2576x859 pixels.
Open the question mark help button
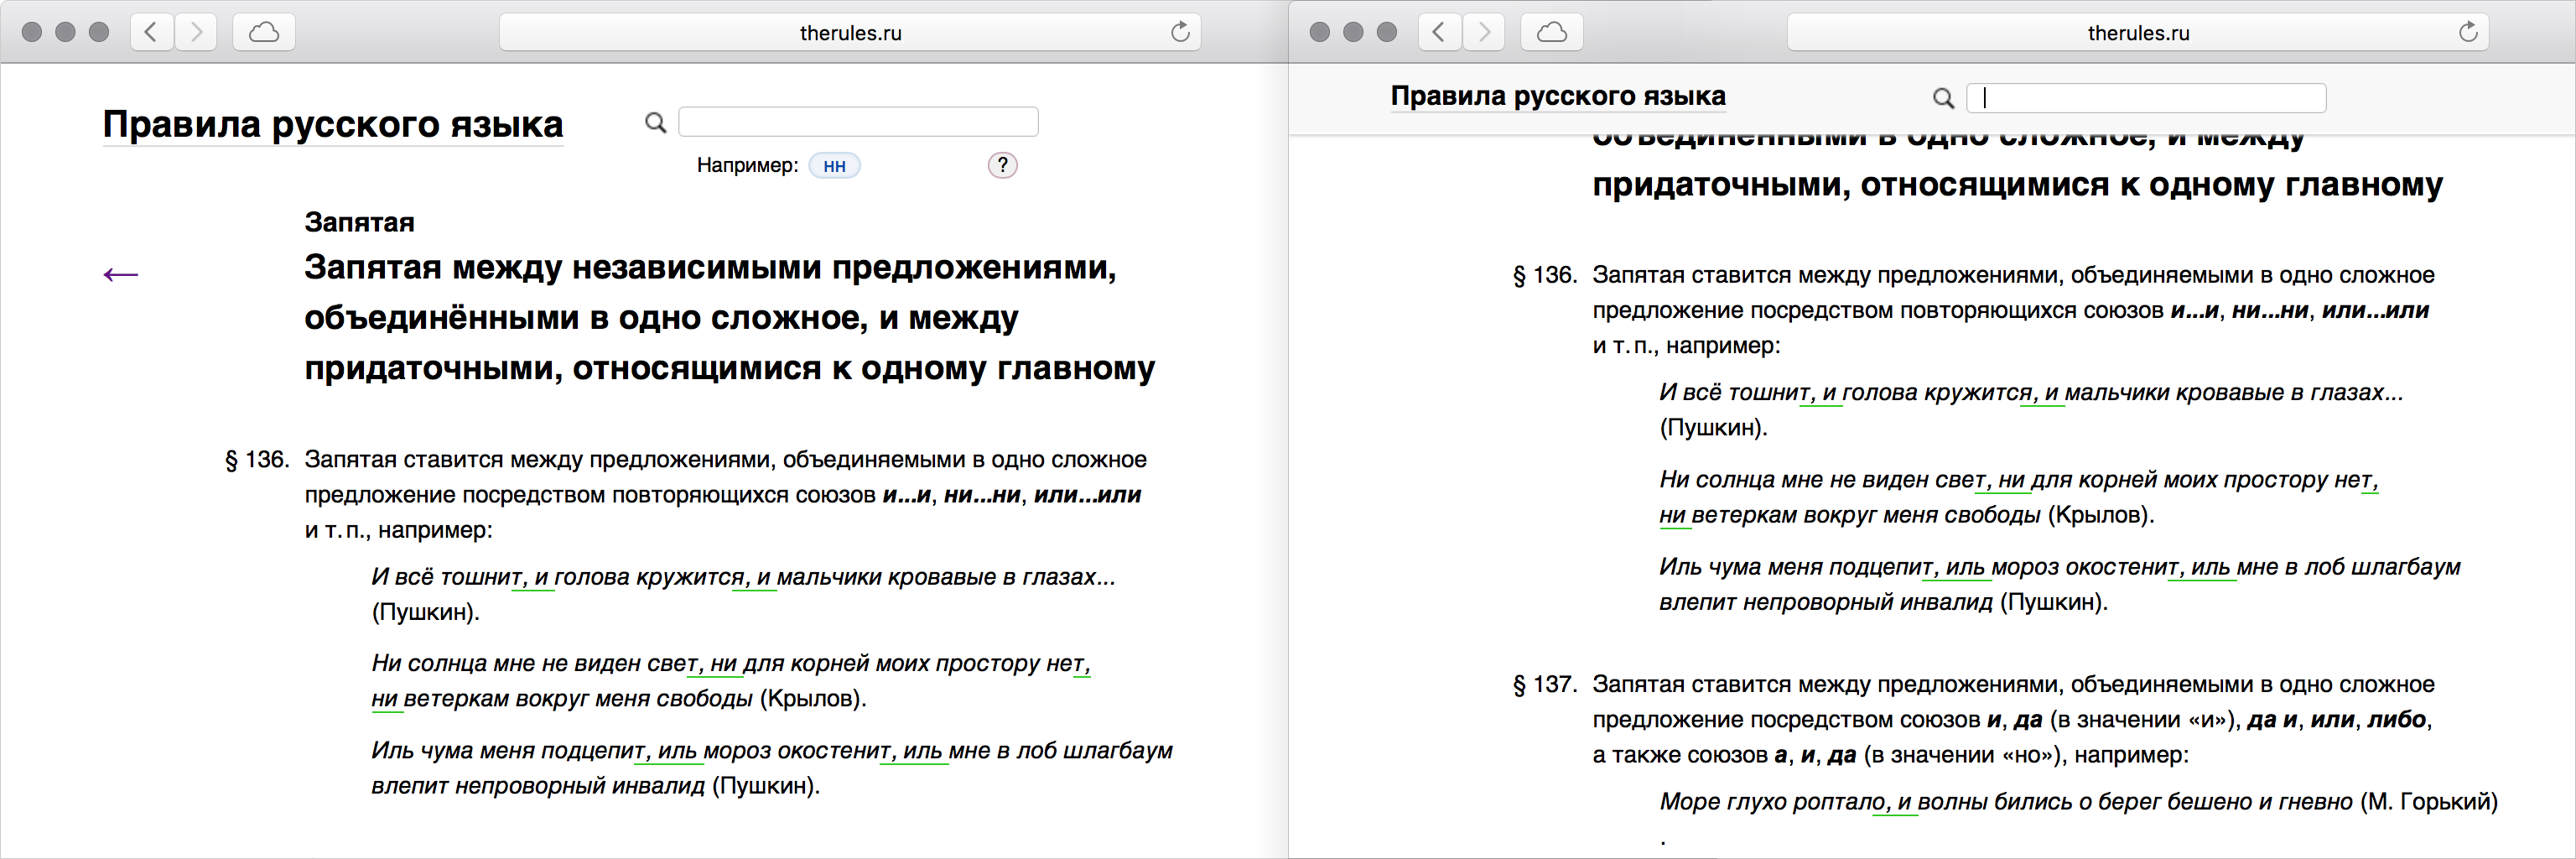pos(1002,165)
